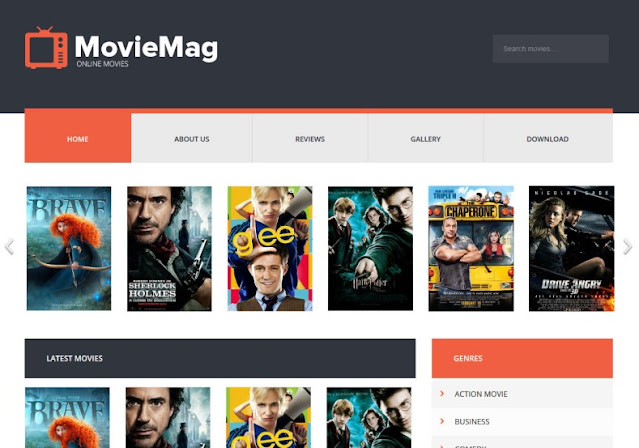Open The Chaperone poster in the carousel
Viewport: 639px width, 448px height.
(471, 248)
